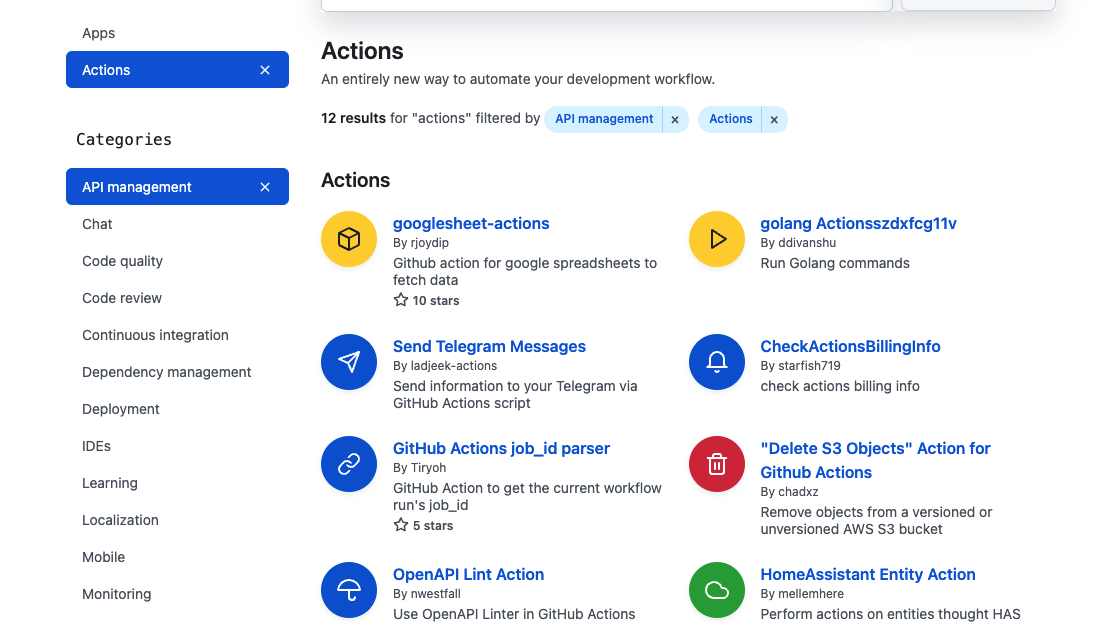1100x625 pixels.
Task: Click the red trash icon for Delete S3 Objects
Action: (x=717, y=464)
